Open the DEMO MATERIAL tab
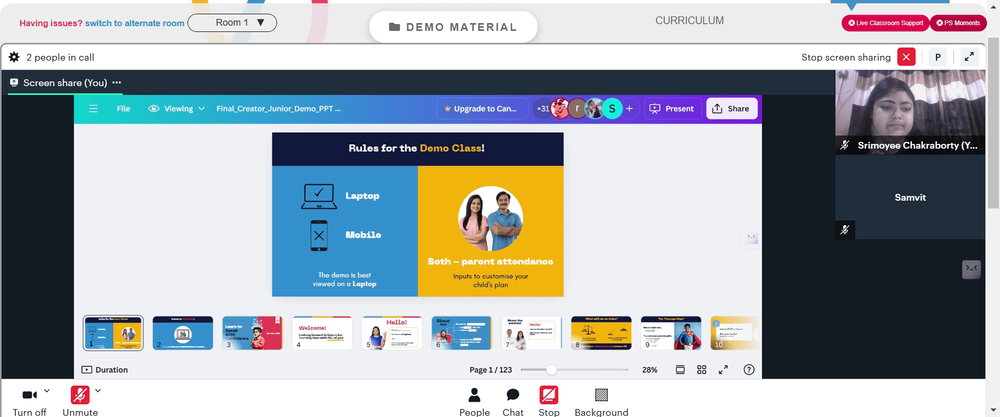Image resolution: width=1000 pixels, height=417 pixels. coord(453,27)
